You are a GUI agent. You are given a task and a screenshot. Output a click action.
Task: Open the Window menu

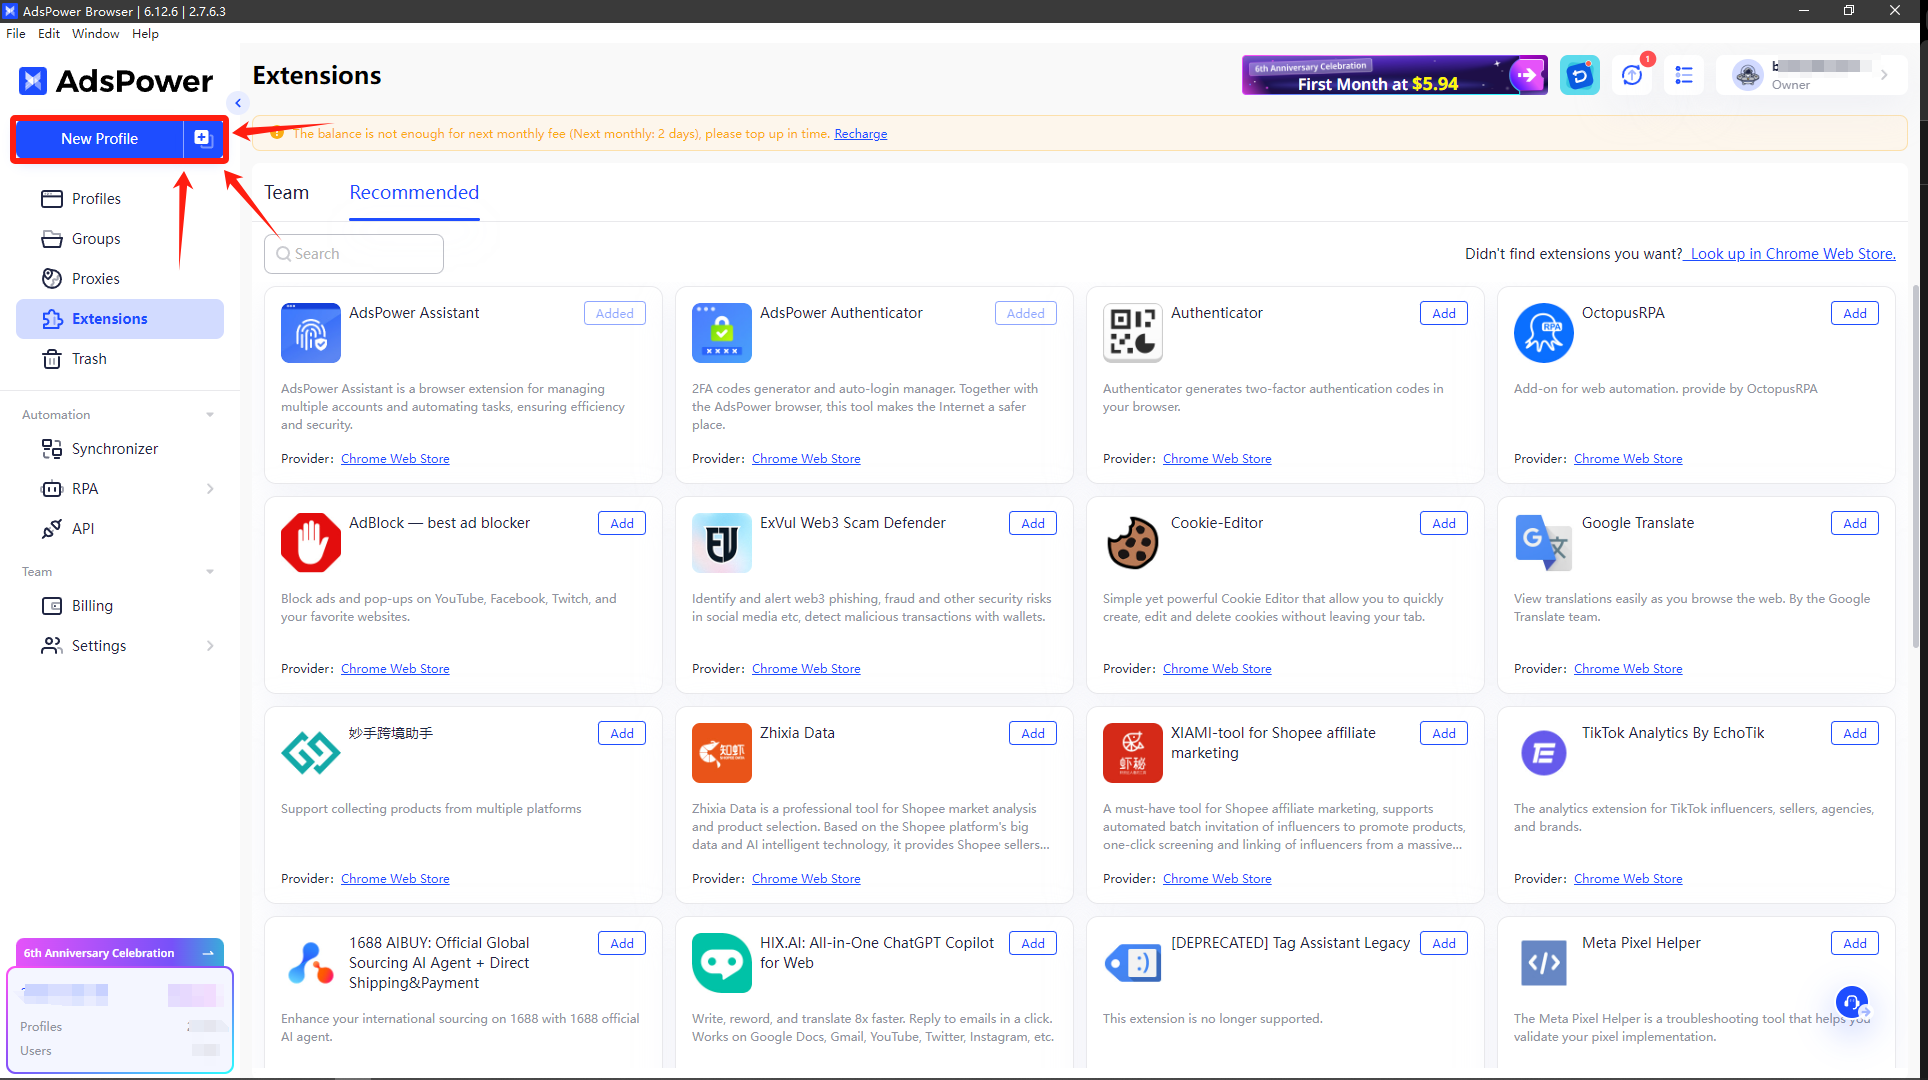pyautogui.click(x=95, y=34)
